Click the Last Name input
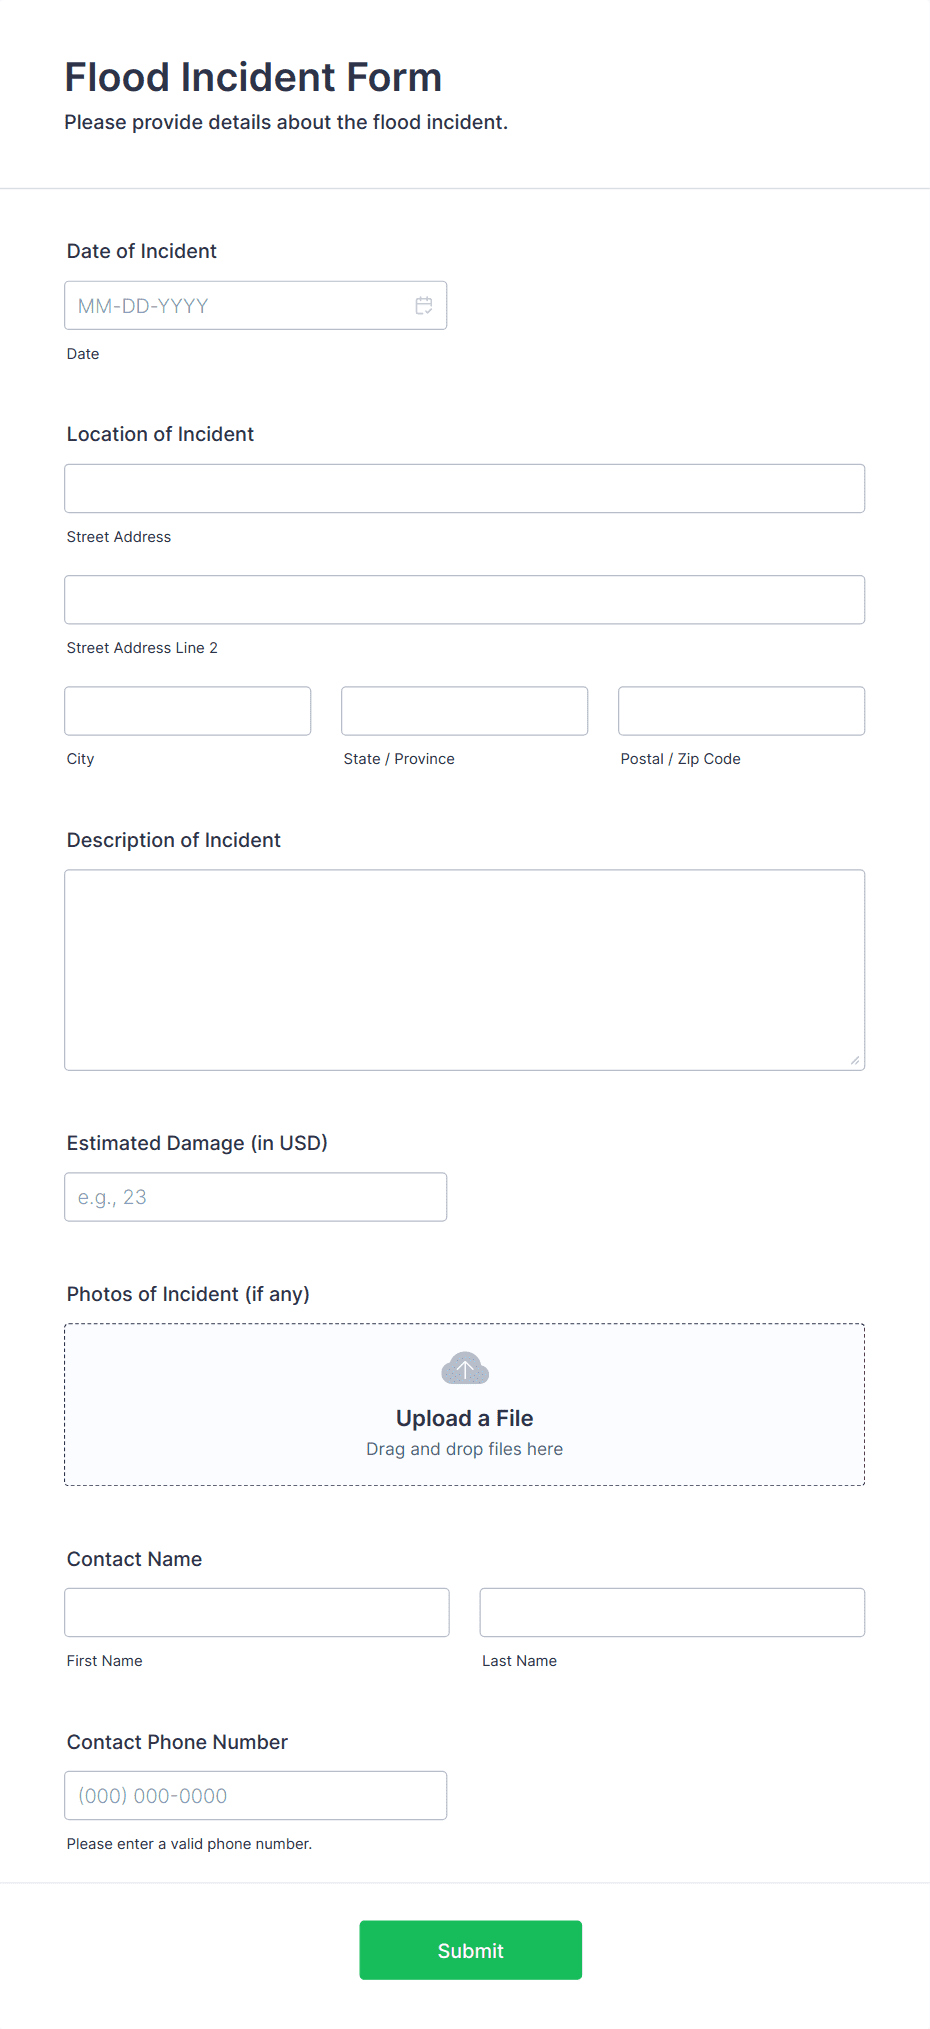This screenshot has width=930, height=2029. [x=673, y=1613]
